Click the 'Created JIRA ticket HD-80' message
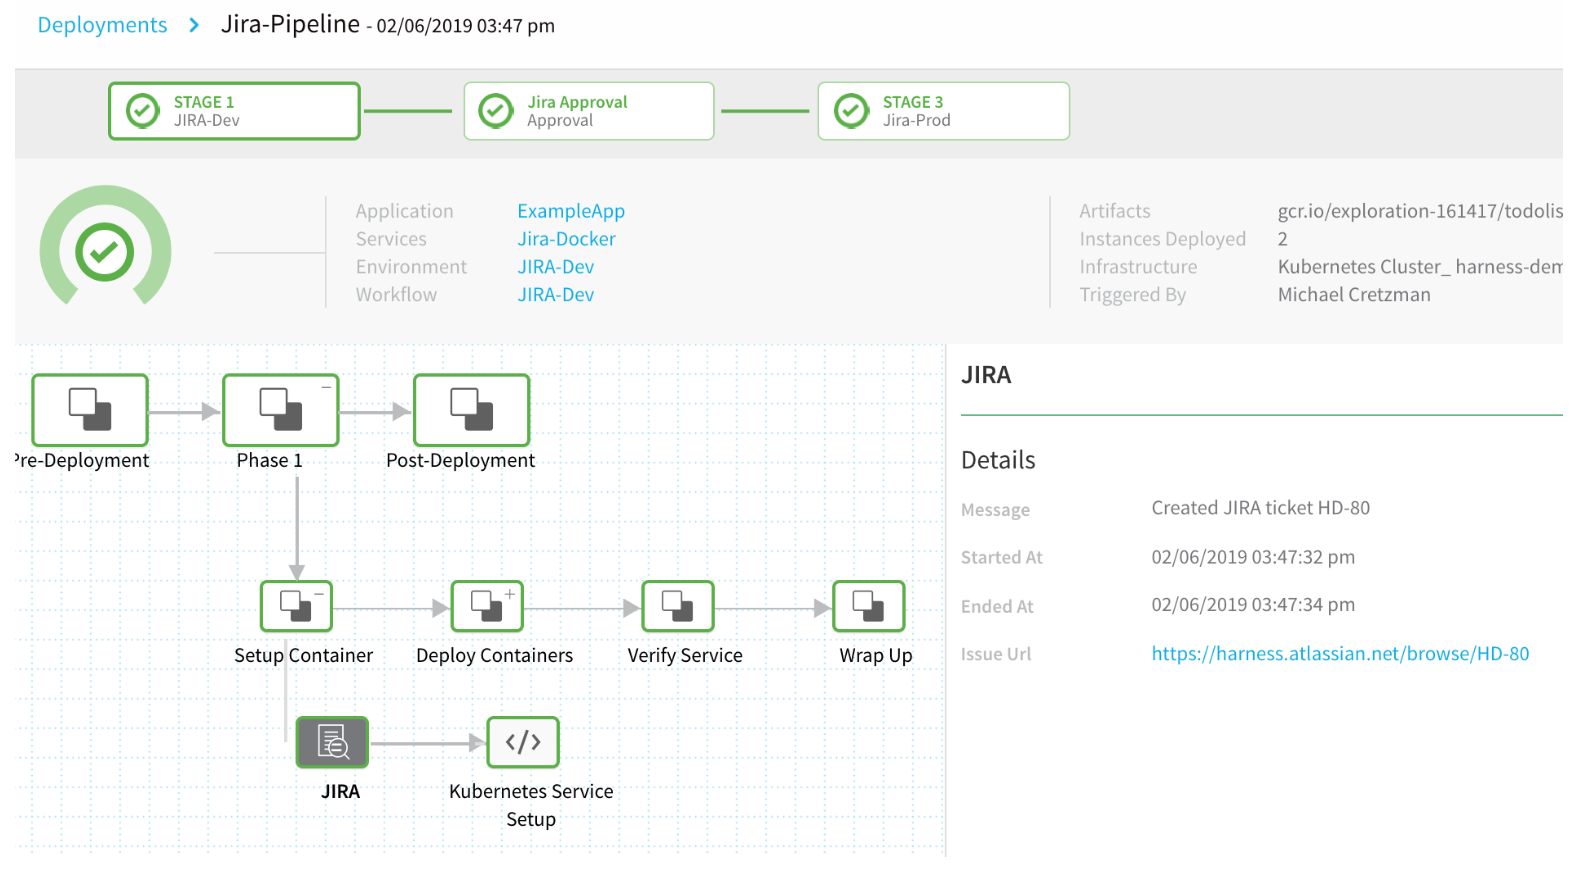 (x=1260, y=508)
